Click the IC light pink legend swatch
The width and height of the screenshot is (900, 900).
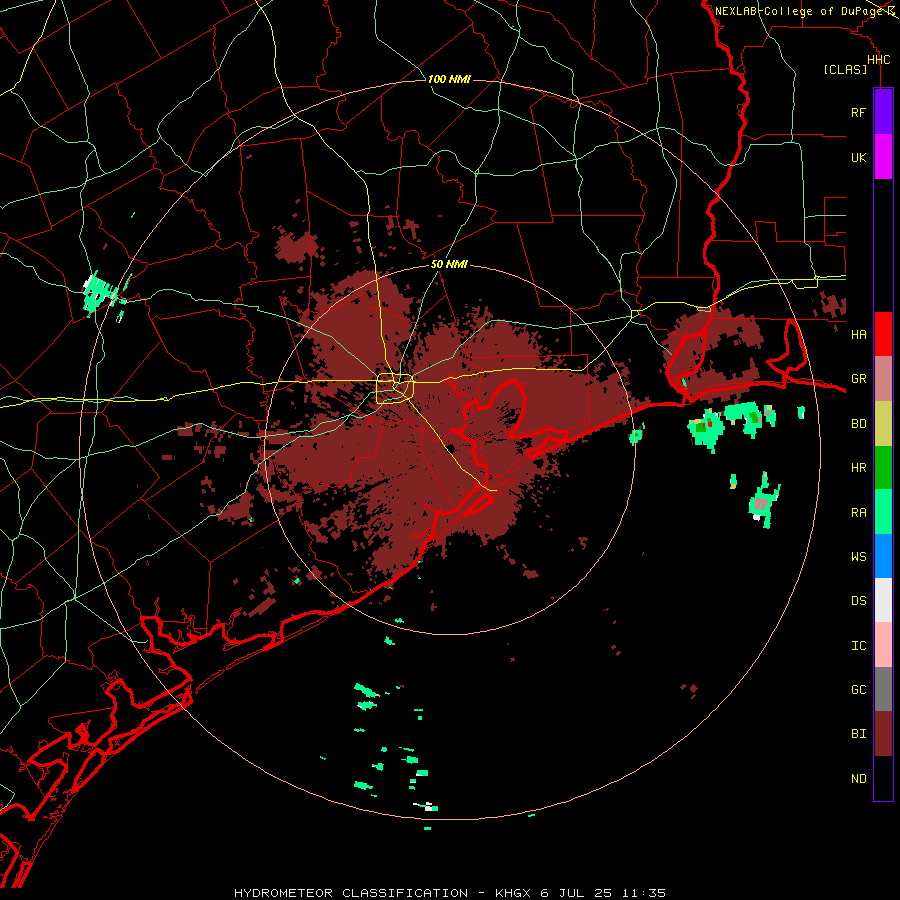tap(883, 645)
